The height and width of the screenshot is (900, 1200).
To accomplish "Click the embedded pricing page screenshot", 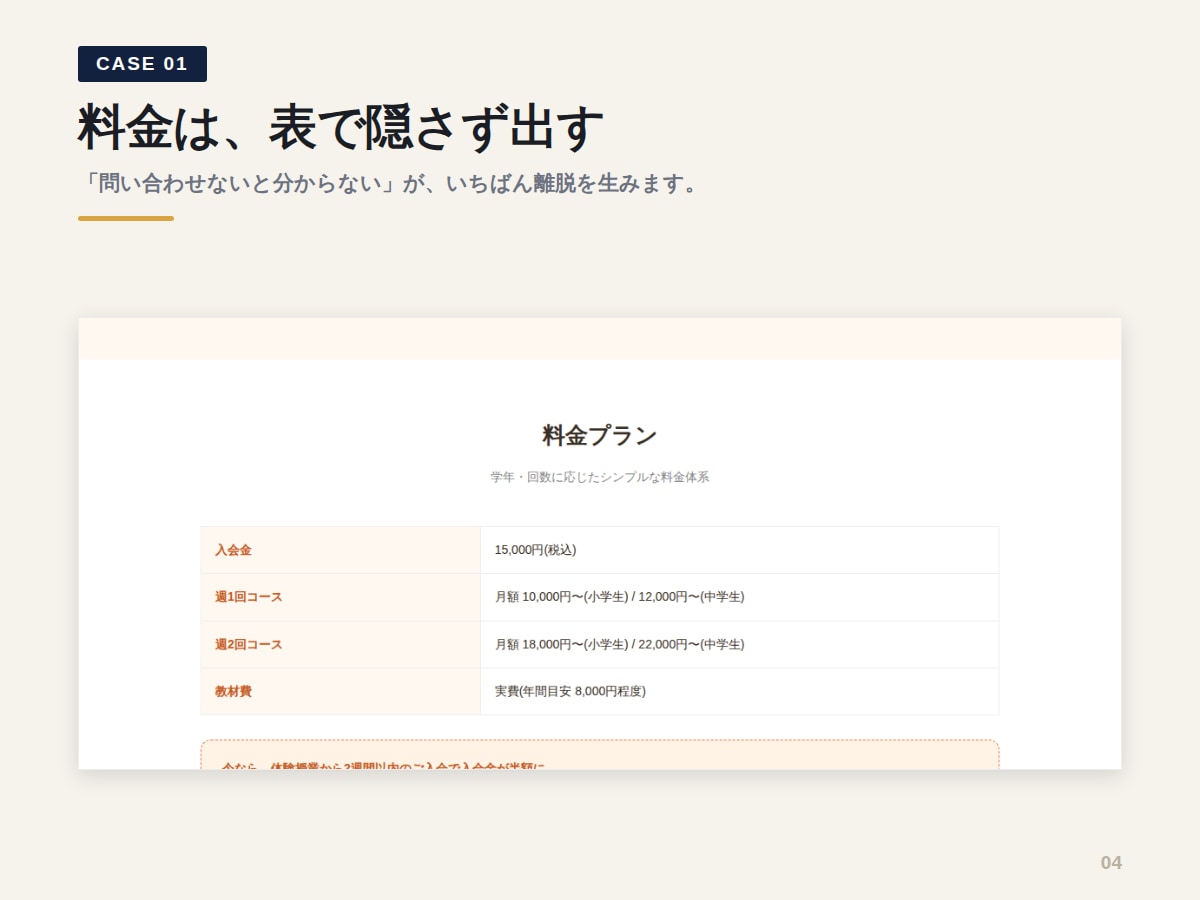I will pyautogui.click(x=600, y=544).
